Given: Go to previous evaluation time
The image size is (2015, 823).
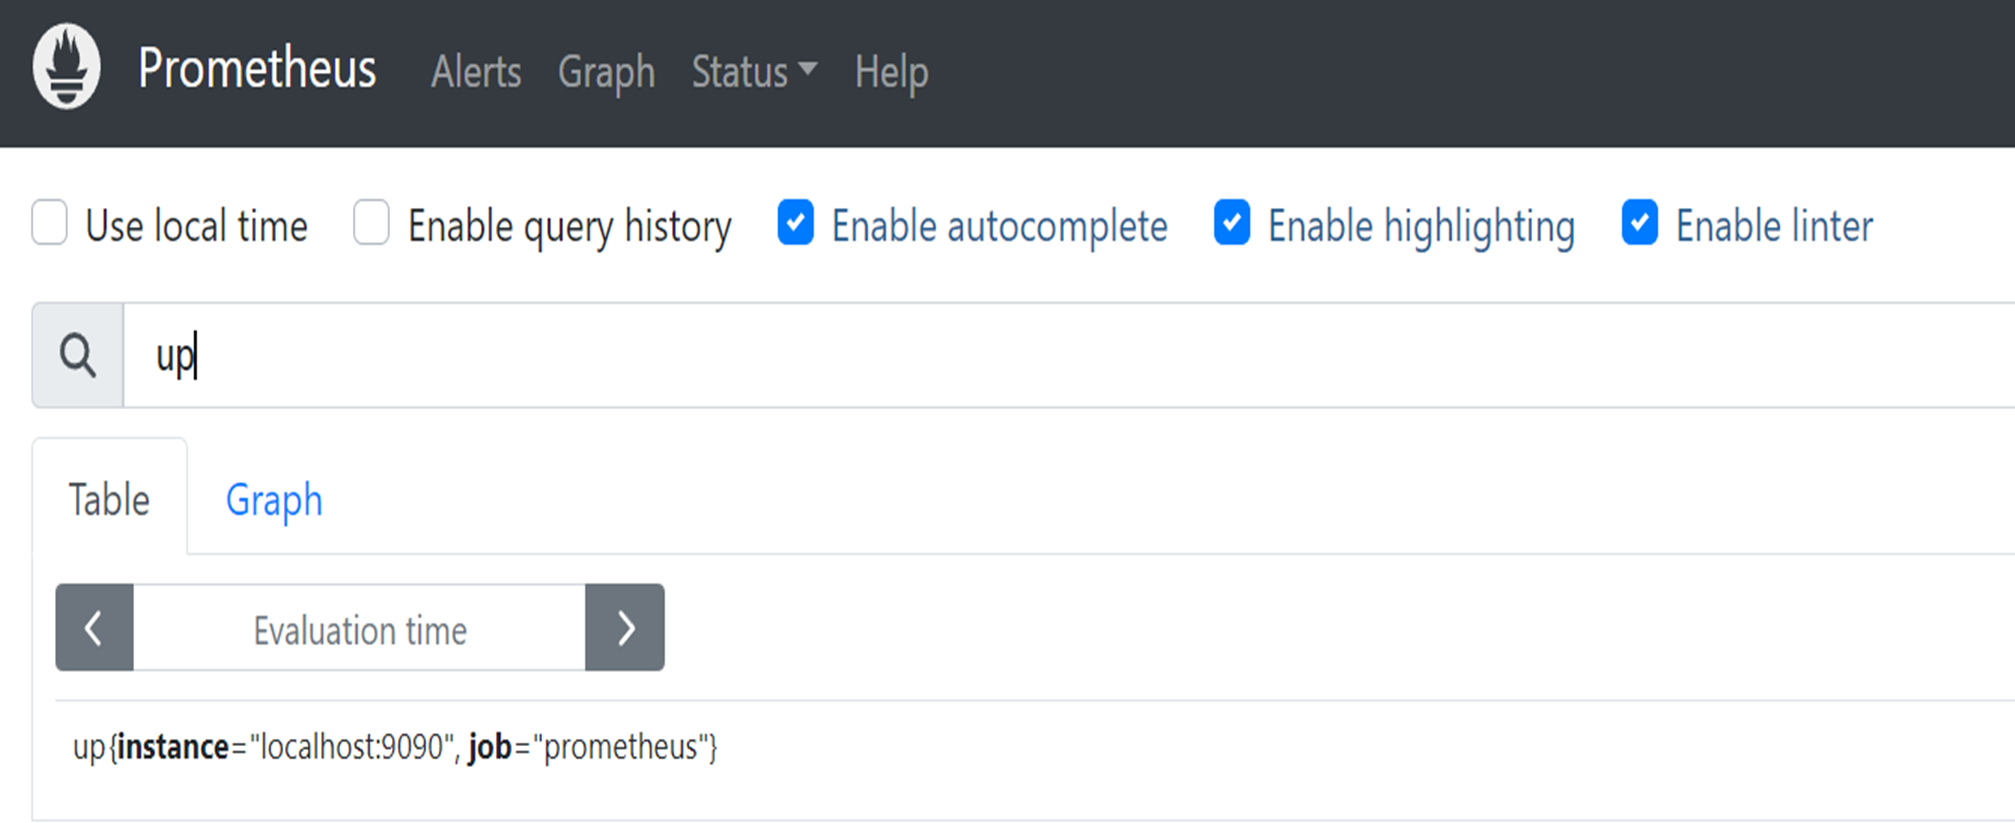Looking at the screenshot, I should point(94,628).
